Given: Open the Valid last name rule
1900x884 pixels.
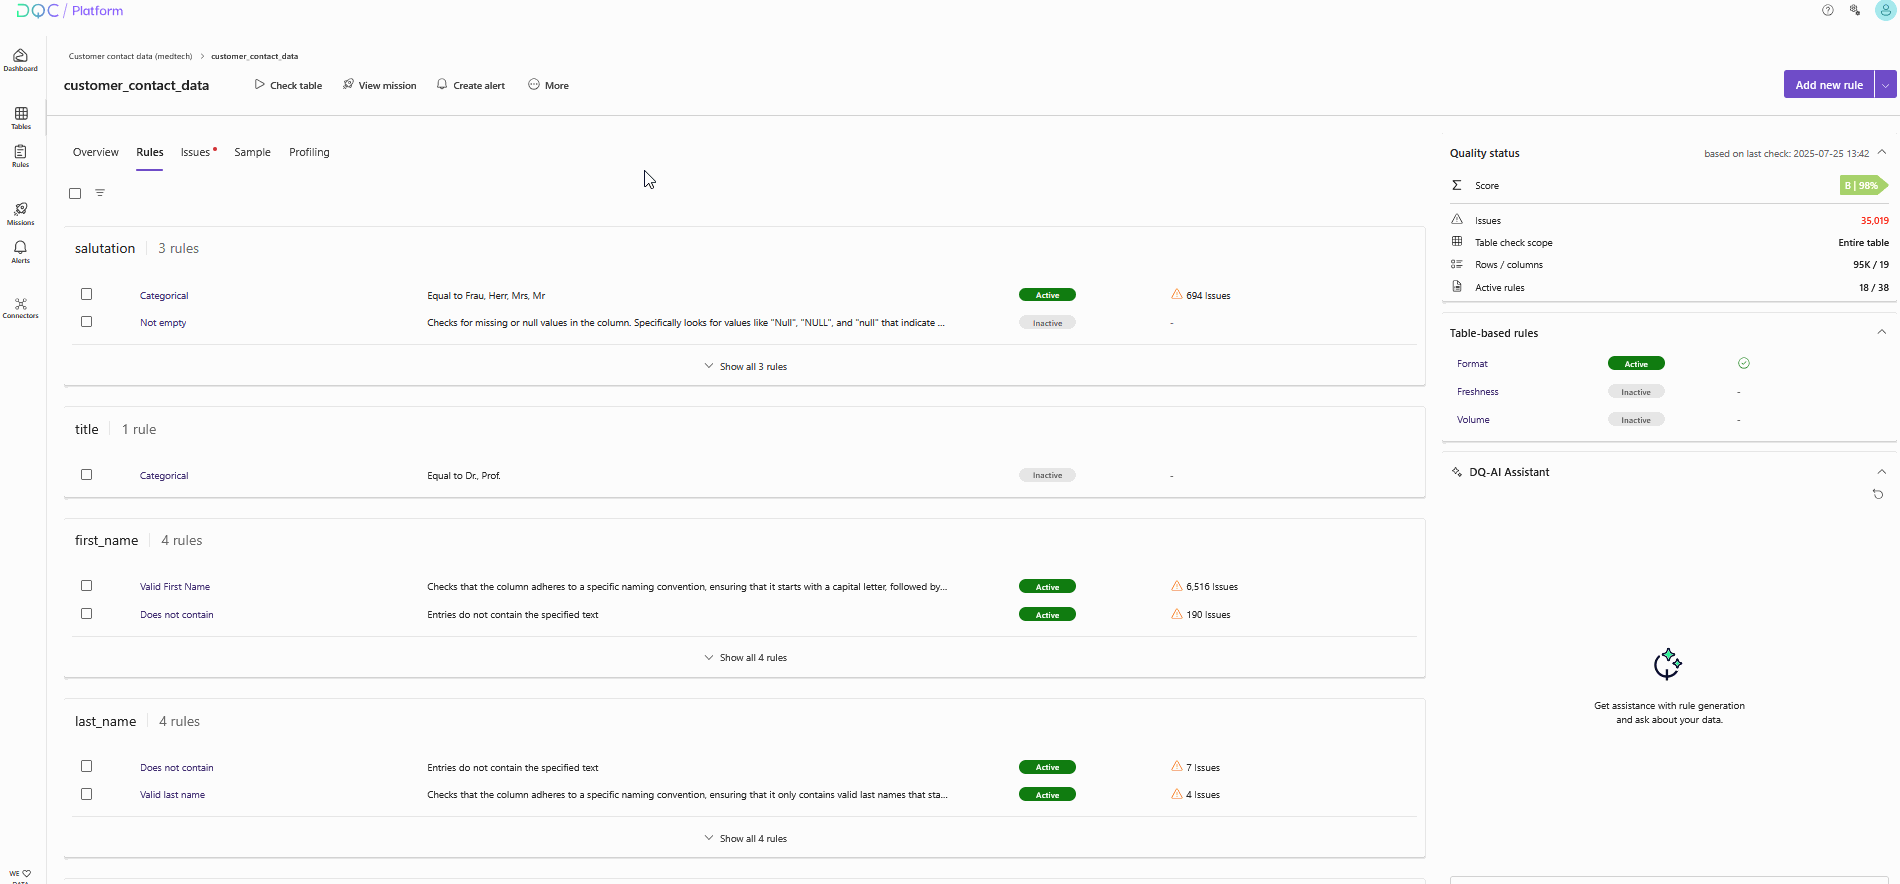Looking at the screenshot, I should [172, 795].
